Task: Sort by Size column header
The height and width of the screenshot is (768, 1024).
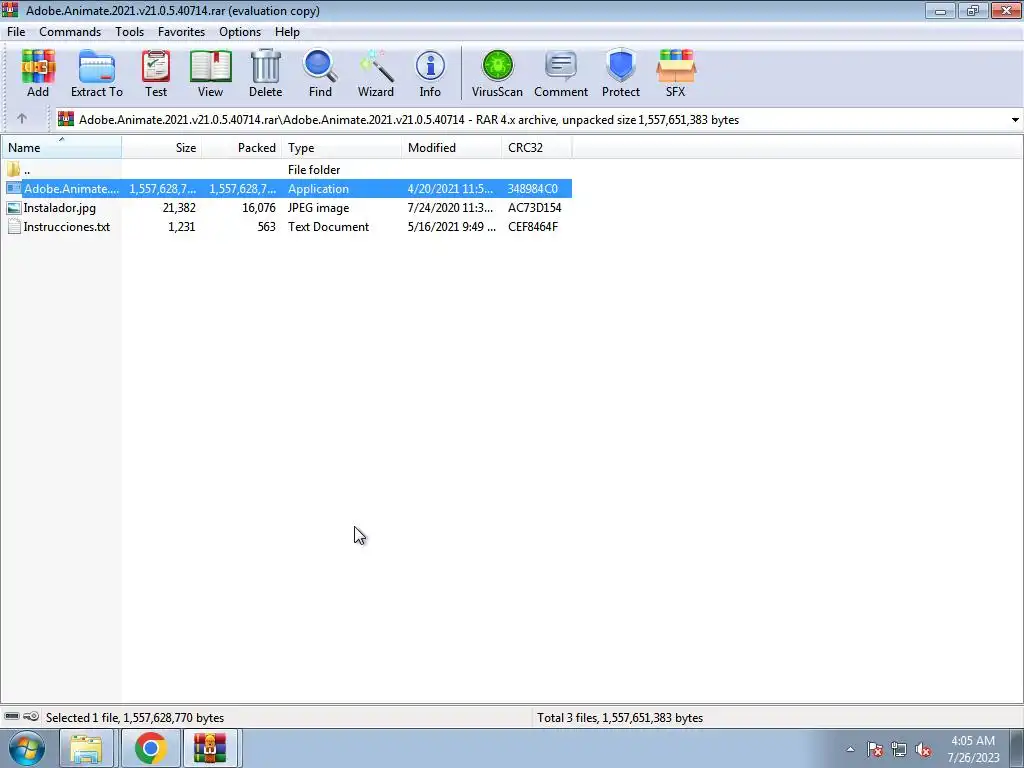Action: [x=161, y=148]
